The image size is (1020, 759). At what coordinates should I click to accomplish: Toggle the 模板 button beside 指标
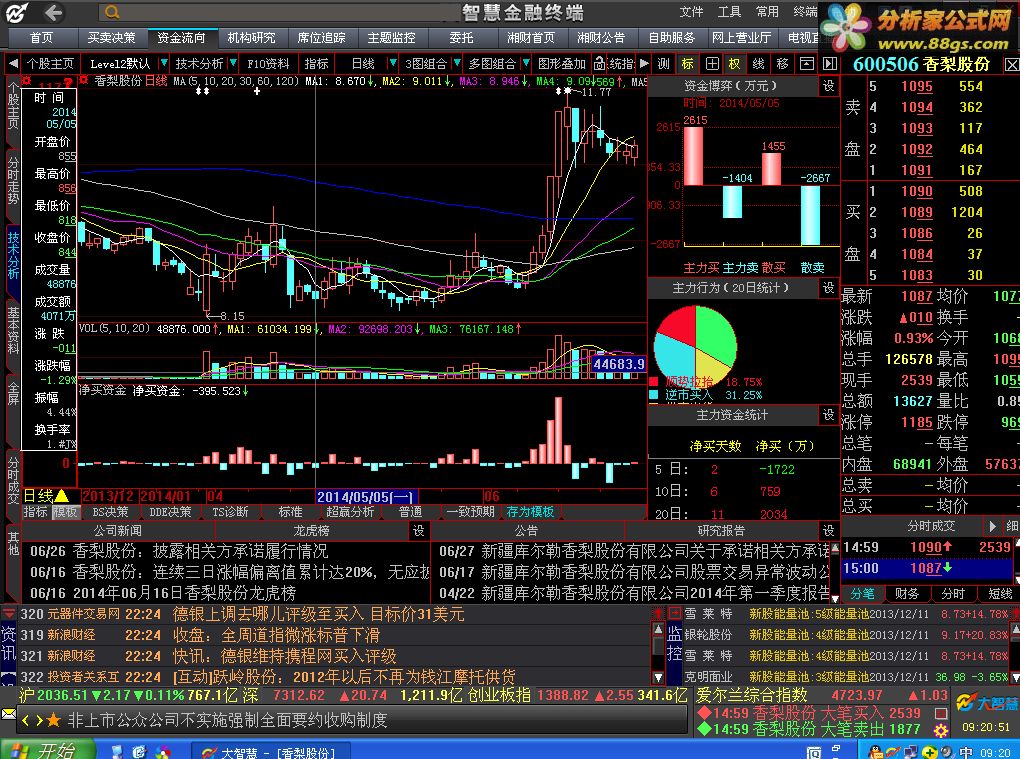(66, 512)
